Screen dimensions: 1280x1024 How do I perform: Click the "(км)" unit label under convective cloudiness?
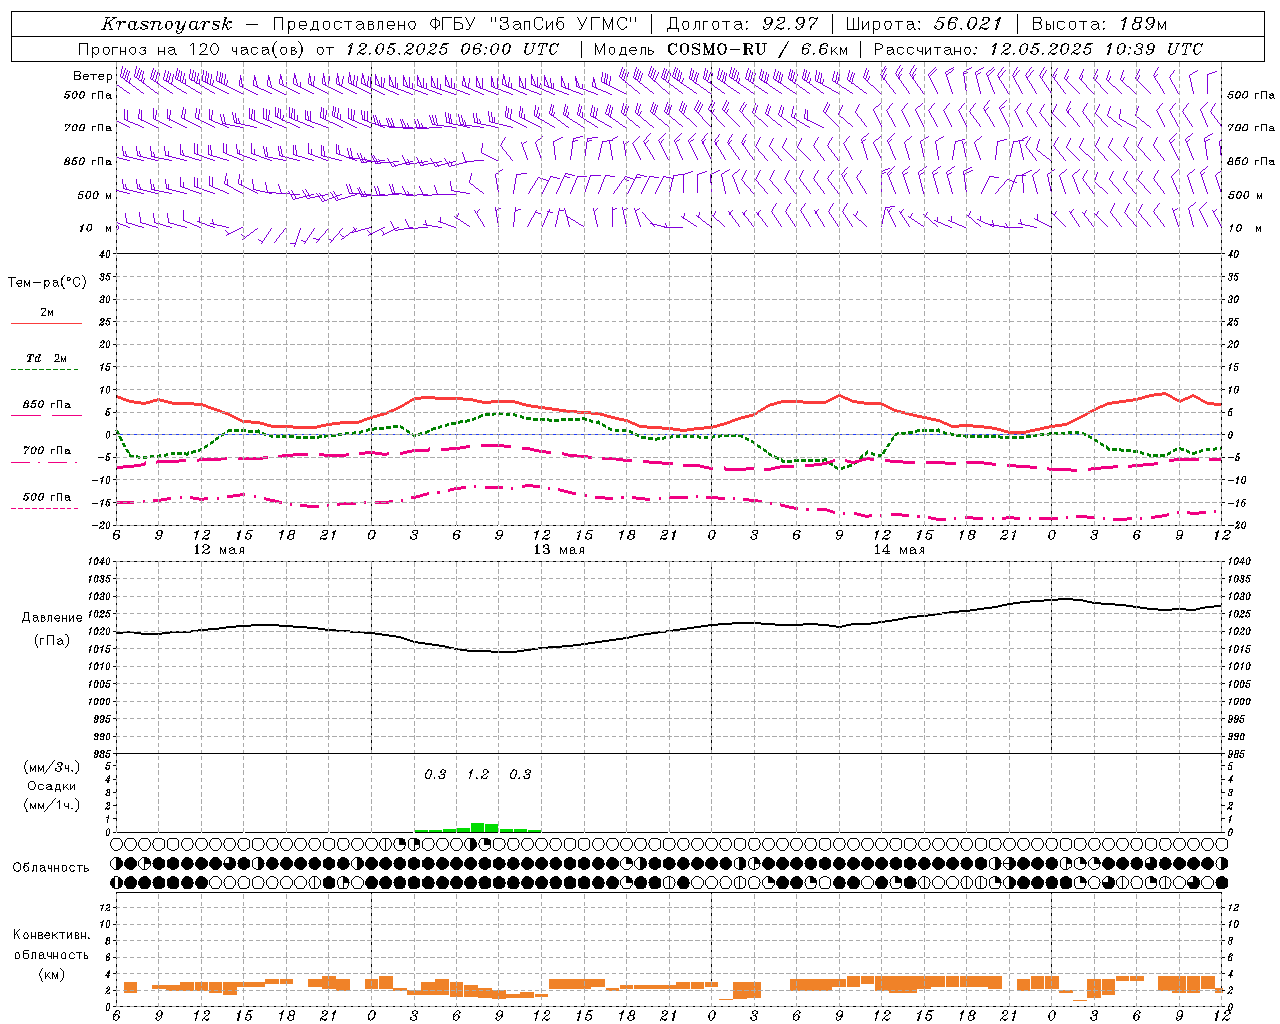(x=52, y=974)
